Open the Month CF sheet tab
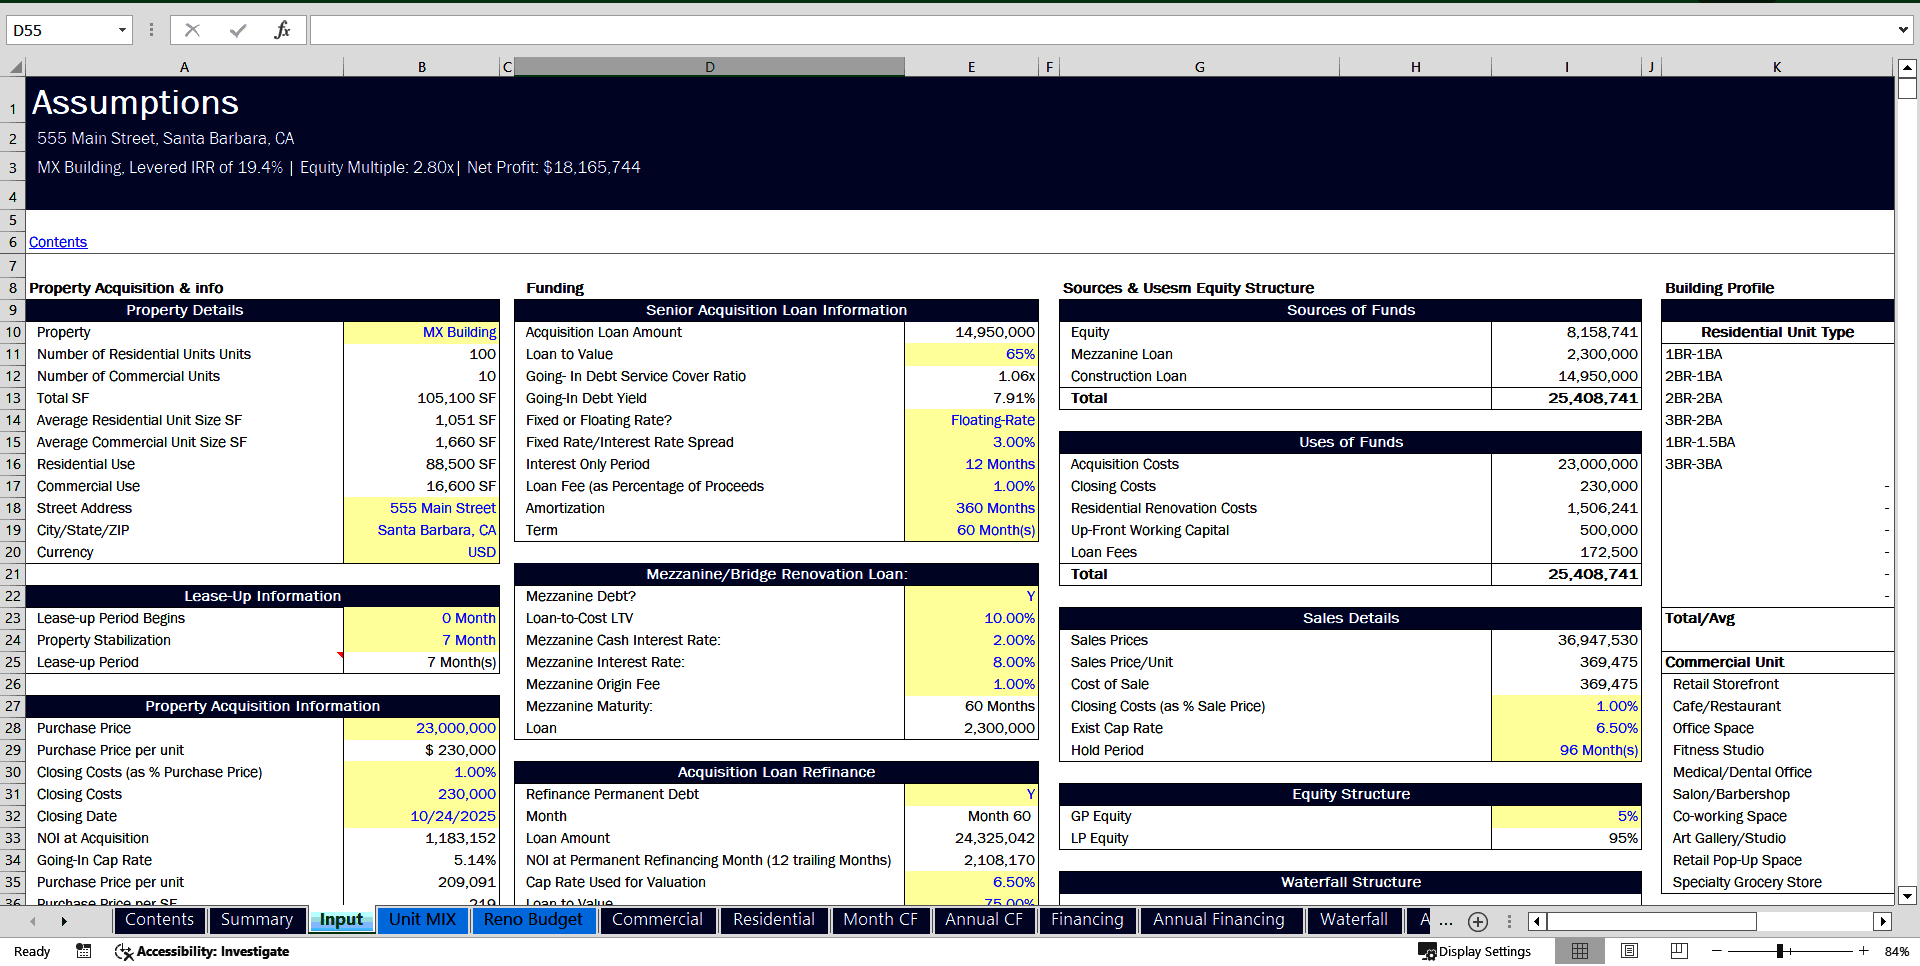This screenshot has width=1920, height=966. (x=880, y=920)
